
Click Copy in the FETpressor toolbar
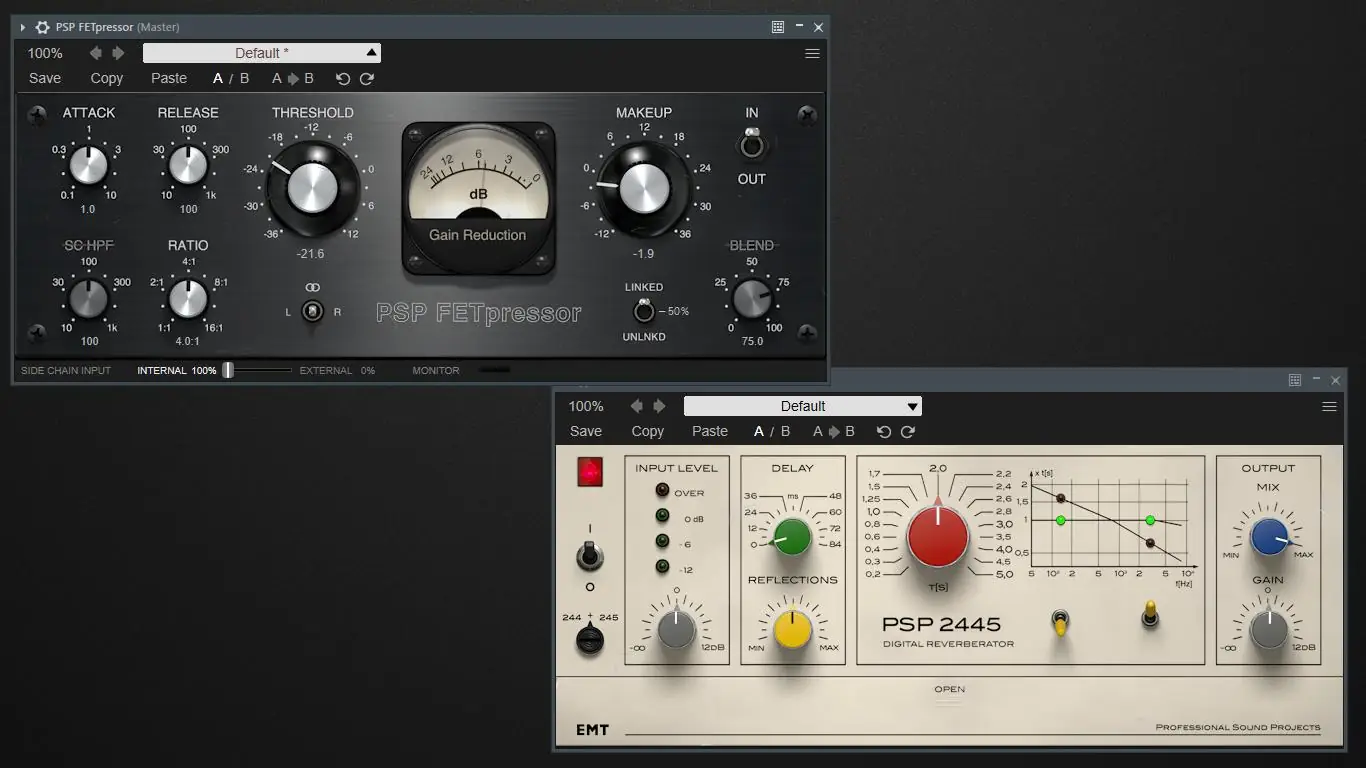click(107, 78)
